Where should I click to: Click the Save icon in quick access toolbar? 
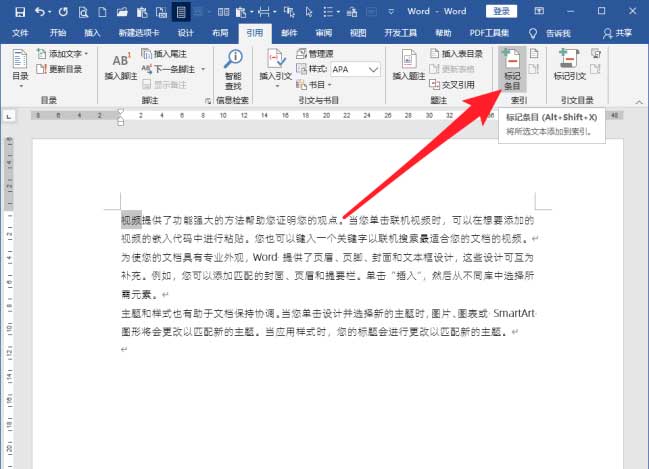click(19, 12)
